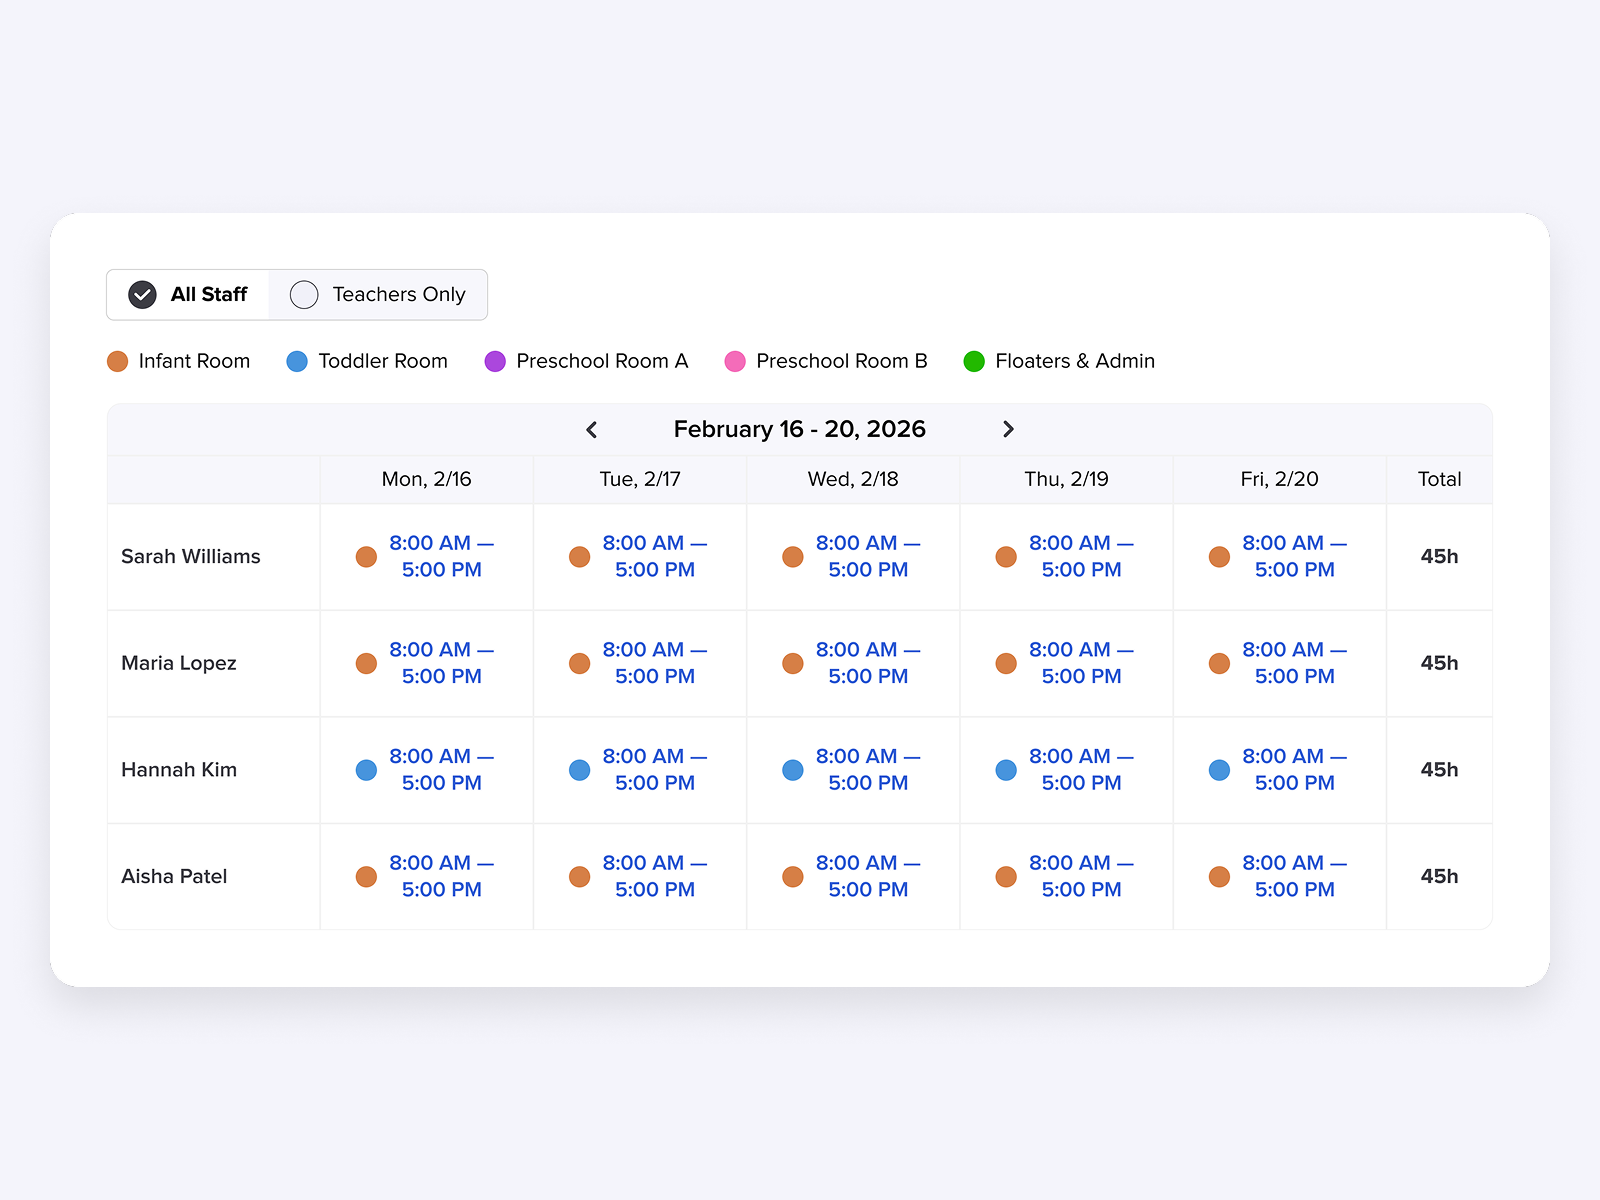Click the February 16 - 20, 2026 date range
This screenshot has height=1200, width=1600.
tap(800, 429)
